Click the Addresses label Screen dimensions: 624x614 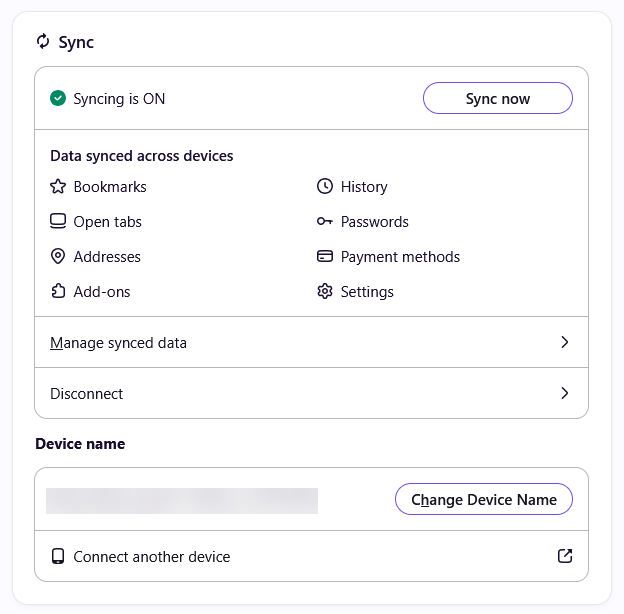pos(107,257)
